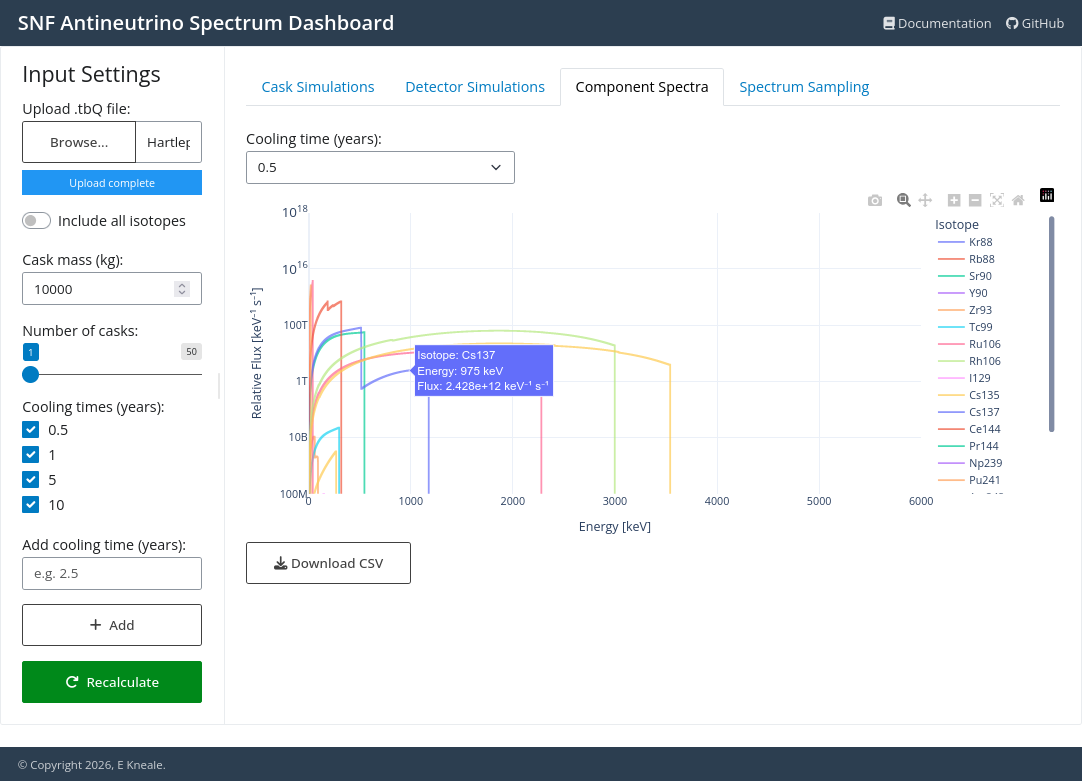Switch to the Detector Simulations tab
Screen dimensions: 1082x781
tap(475, 87)
